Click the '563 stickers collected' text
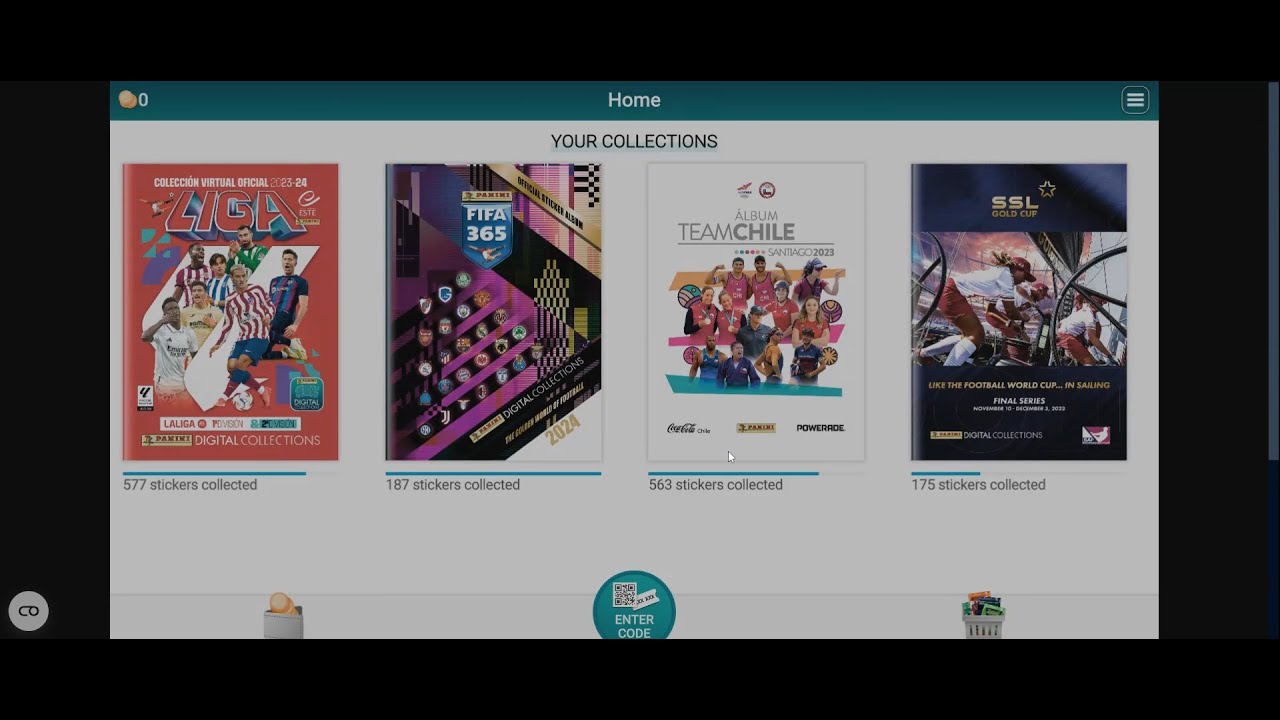The width and height of the screenshot is (1280, 720). click(x=716, y=485)
